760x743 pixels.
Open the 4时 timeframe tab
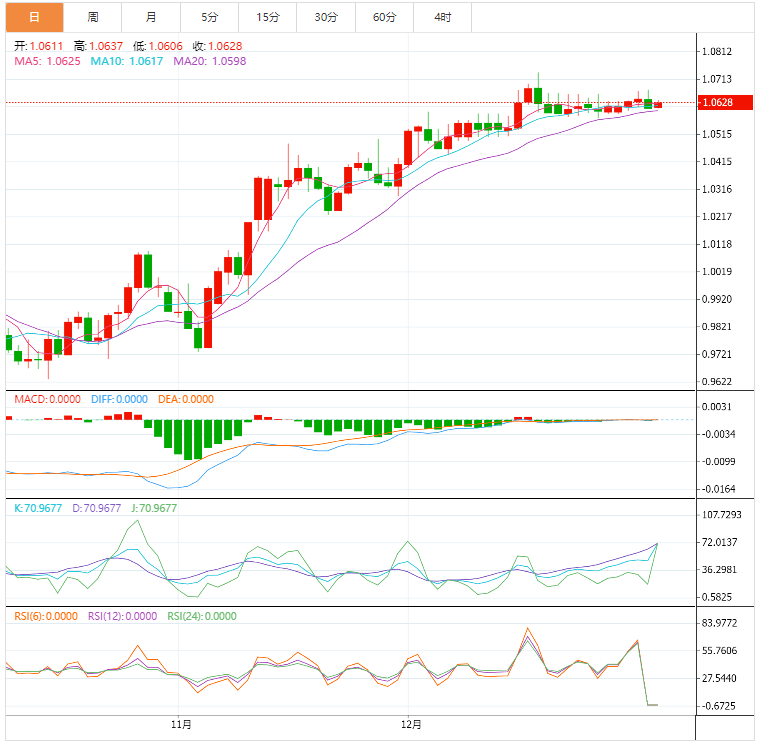pyautogui.click(x=442, y=17)
